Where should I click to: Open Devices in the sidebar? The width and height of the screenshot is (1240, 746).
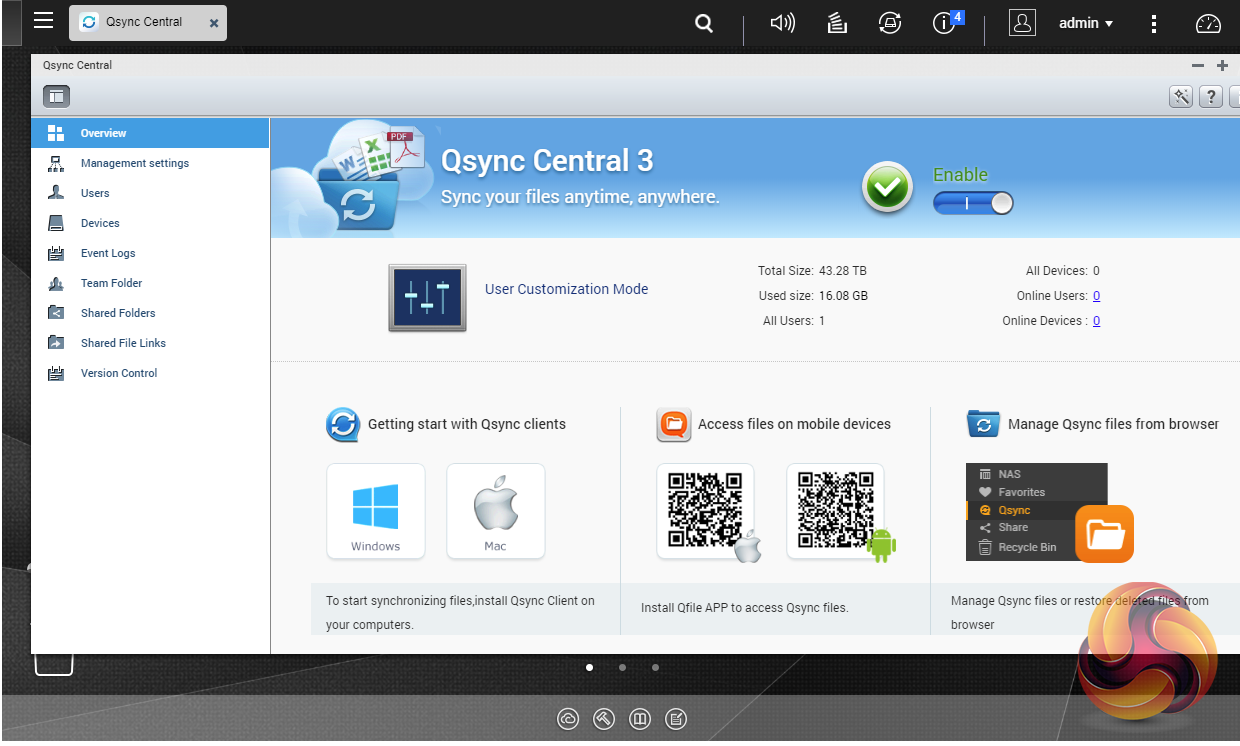(150, 223)
